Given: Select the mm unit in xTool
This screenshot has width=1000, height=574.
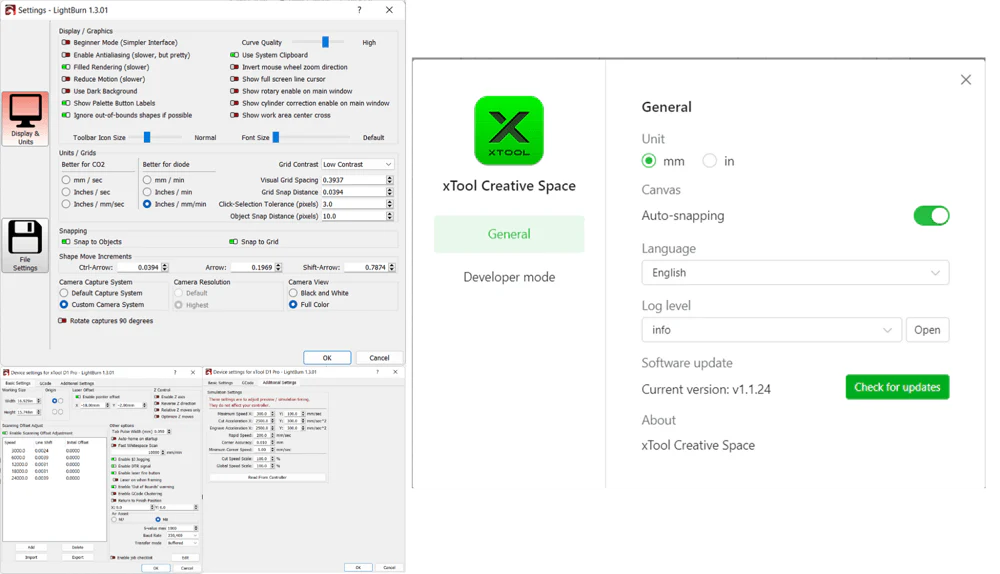Looking at the screenshot, I should (x=649, y=161).
